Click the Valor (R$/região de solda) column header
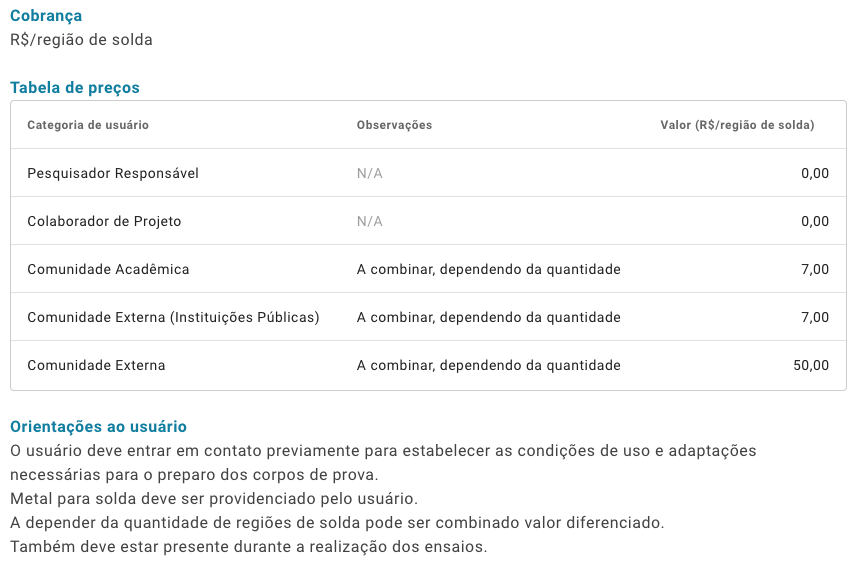Screen dimensions: 860x565 [737, 125]
